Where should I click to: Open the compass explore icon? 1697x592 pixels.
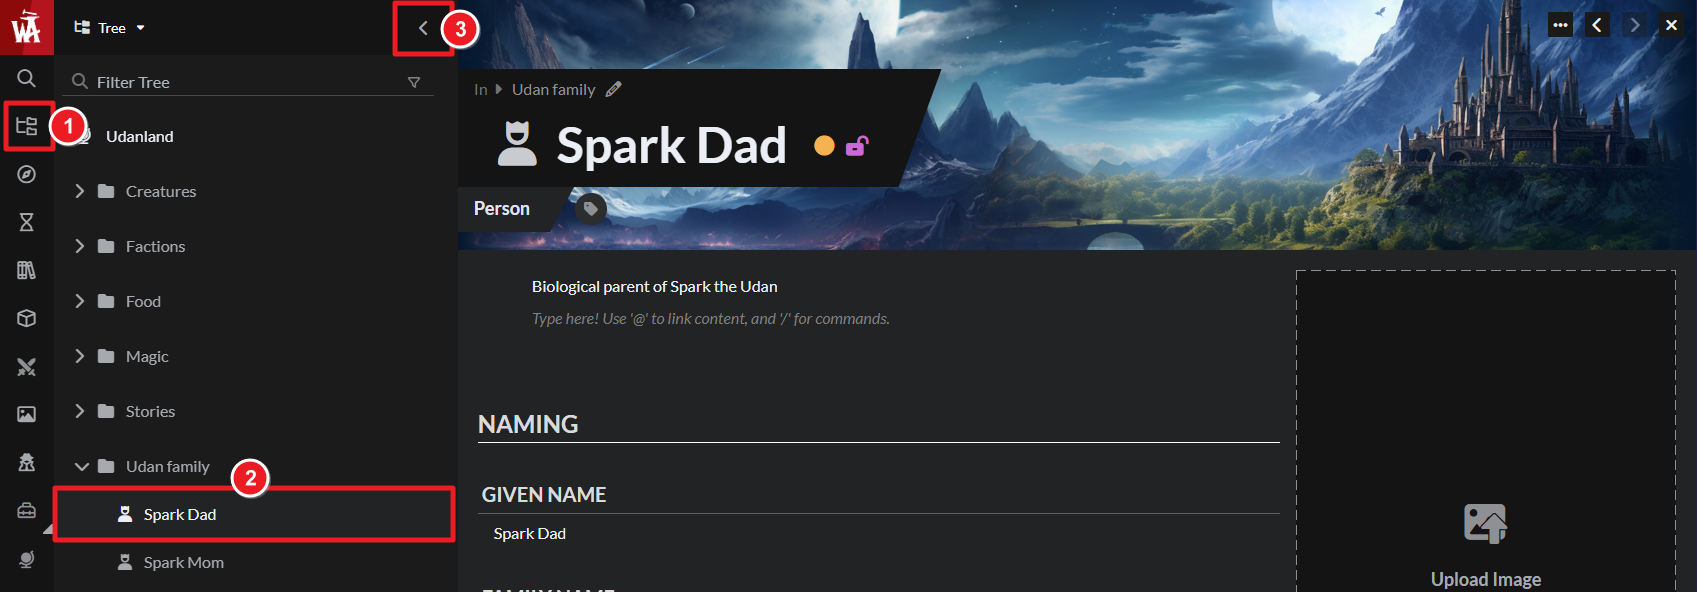[x=27, y=174]
